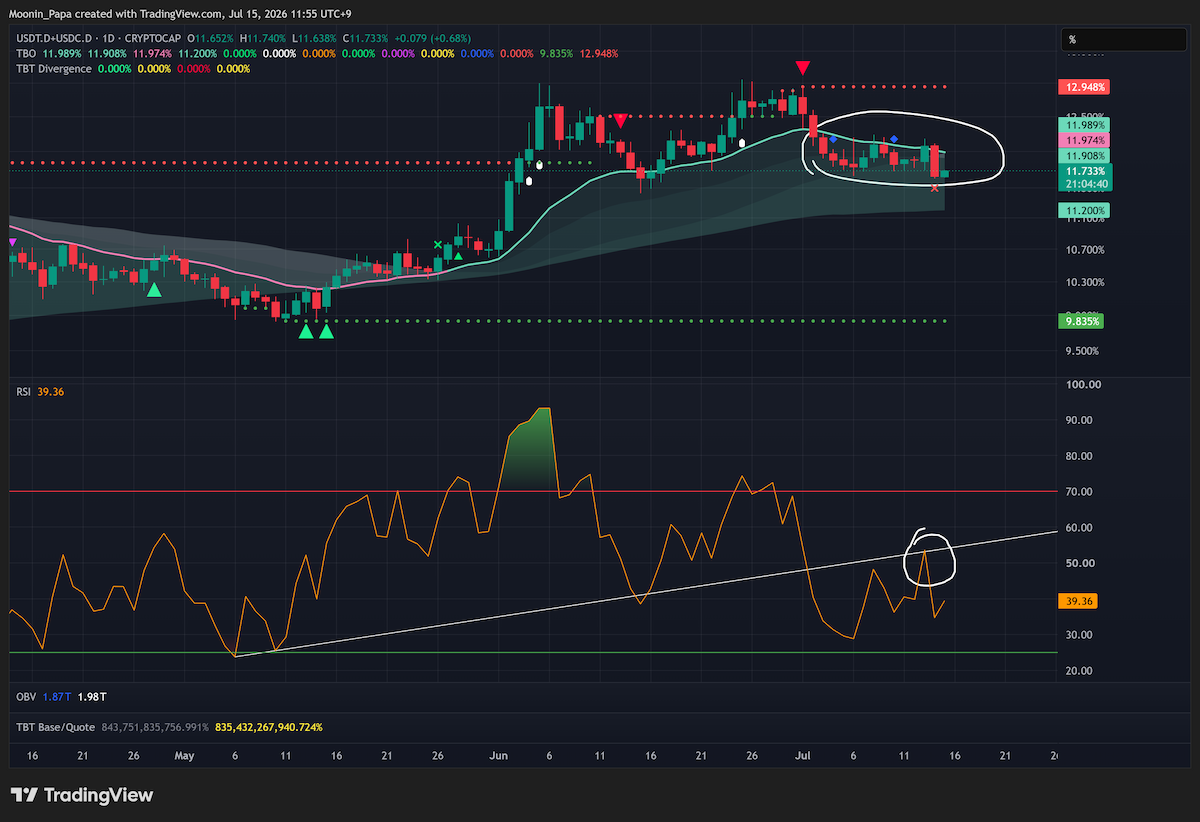Click the pink 11.974% price axis label

coord(1084,141)
